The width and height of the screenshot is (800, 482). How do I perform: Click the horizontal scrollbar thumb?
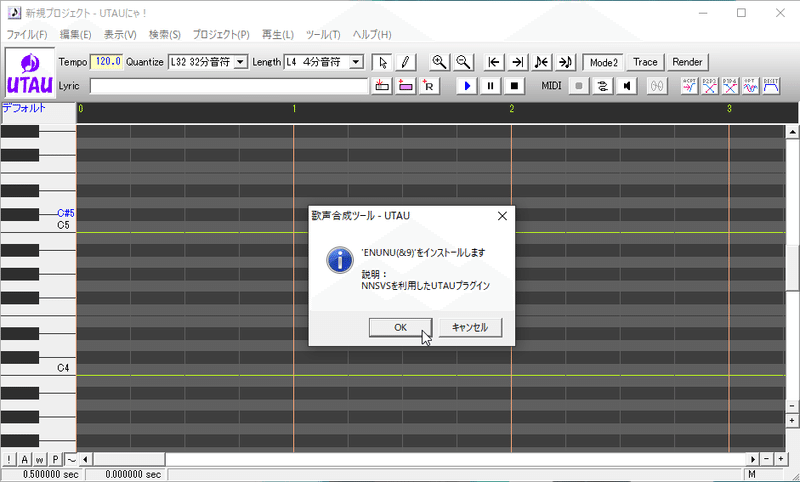[129, 459]
